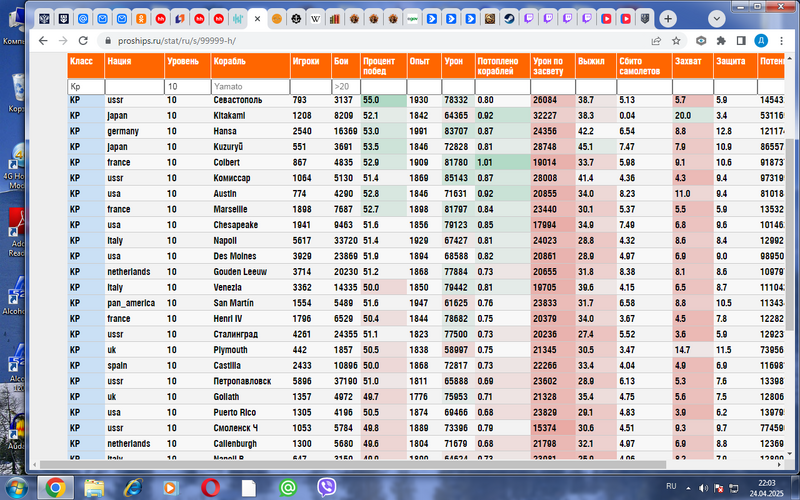Image resolution: width=800 pixels, height=500 pixels.
Task: Close the active proships tab
Action: click(257, 19)
